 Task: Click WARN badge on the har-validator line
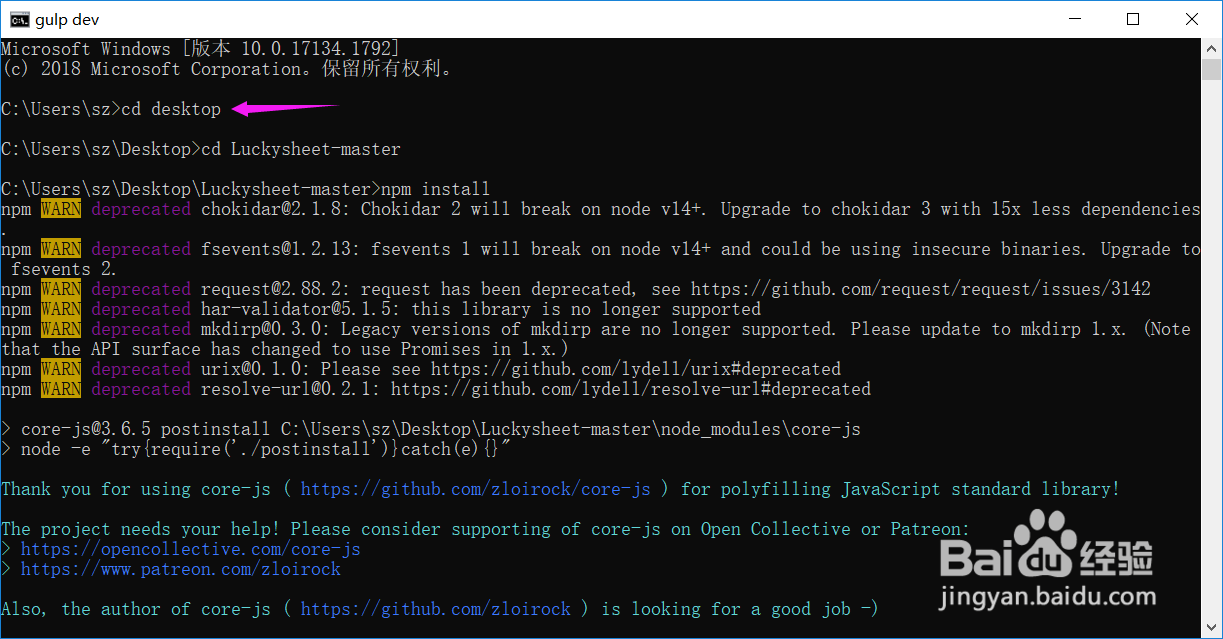pyautogui.click(x=61, y=309)
